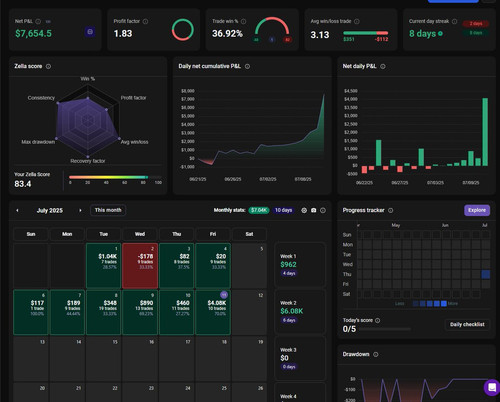This screenshot has width=500, height=402.
Task: Click the $351 average win value
Action: [x=349, y=39]
